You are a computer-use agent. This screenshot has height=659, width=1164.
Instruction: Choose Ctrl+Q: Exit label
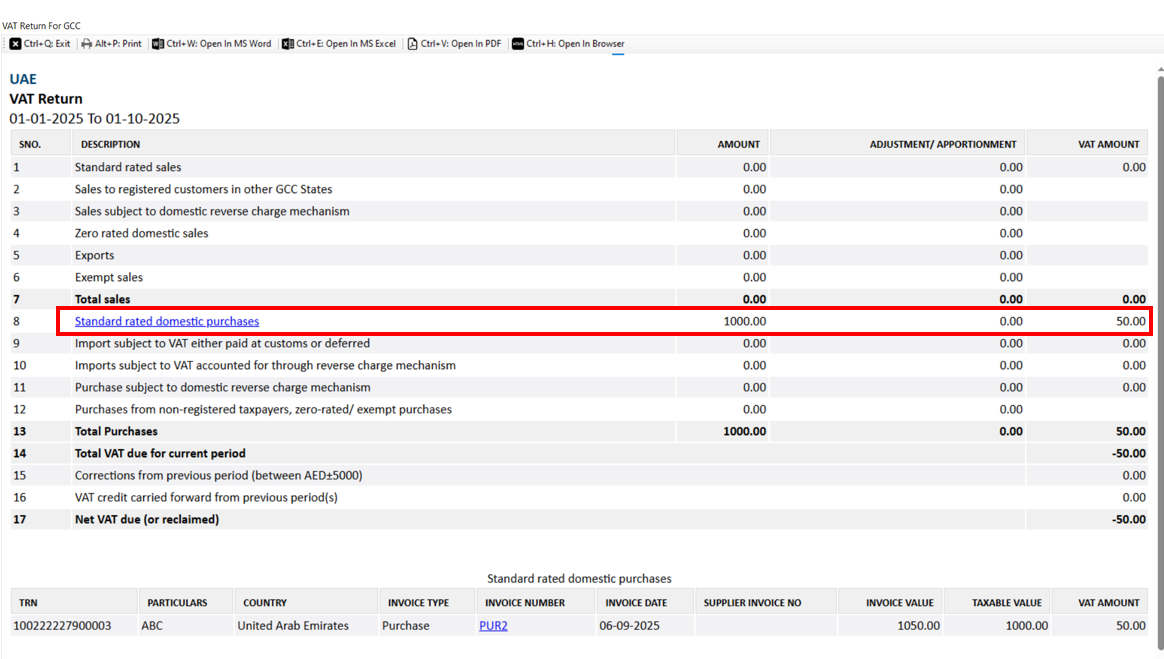[x=47, y=44]
